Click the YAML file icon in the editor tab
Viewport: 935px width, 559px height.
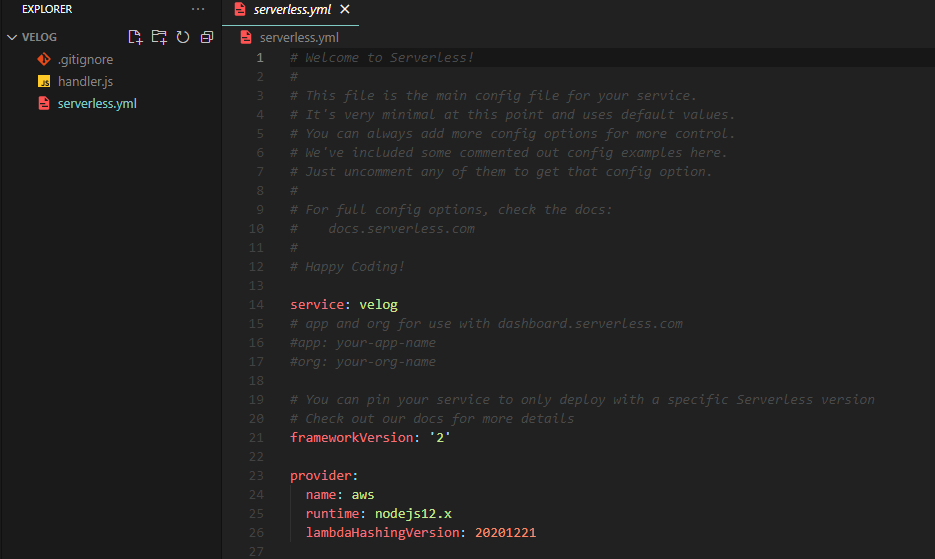(x=240, y=10)
